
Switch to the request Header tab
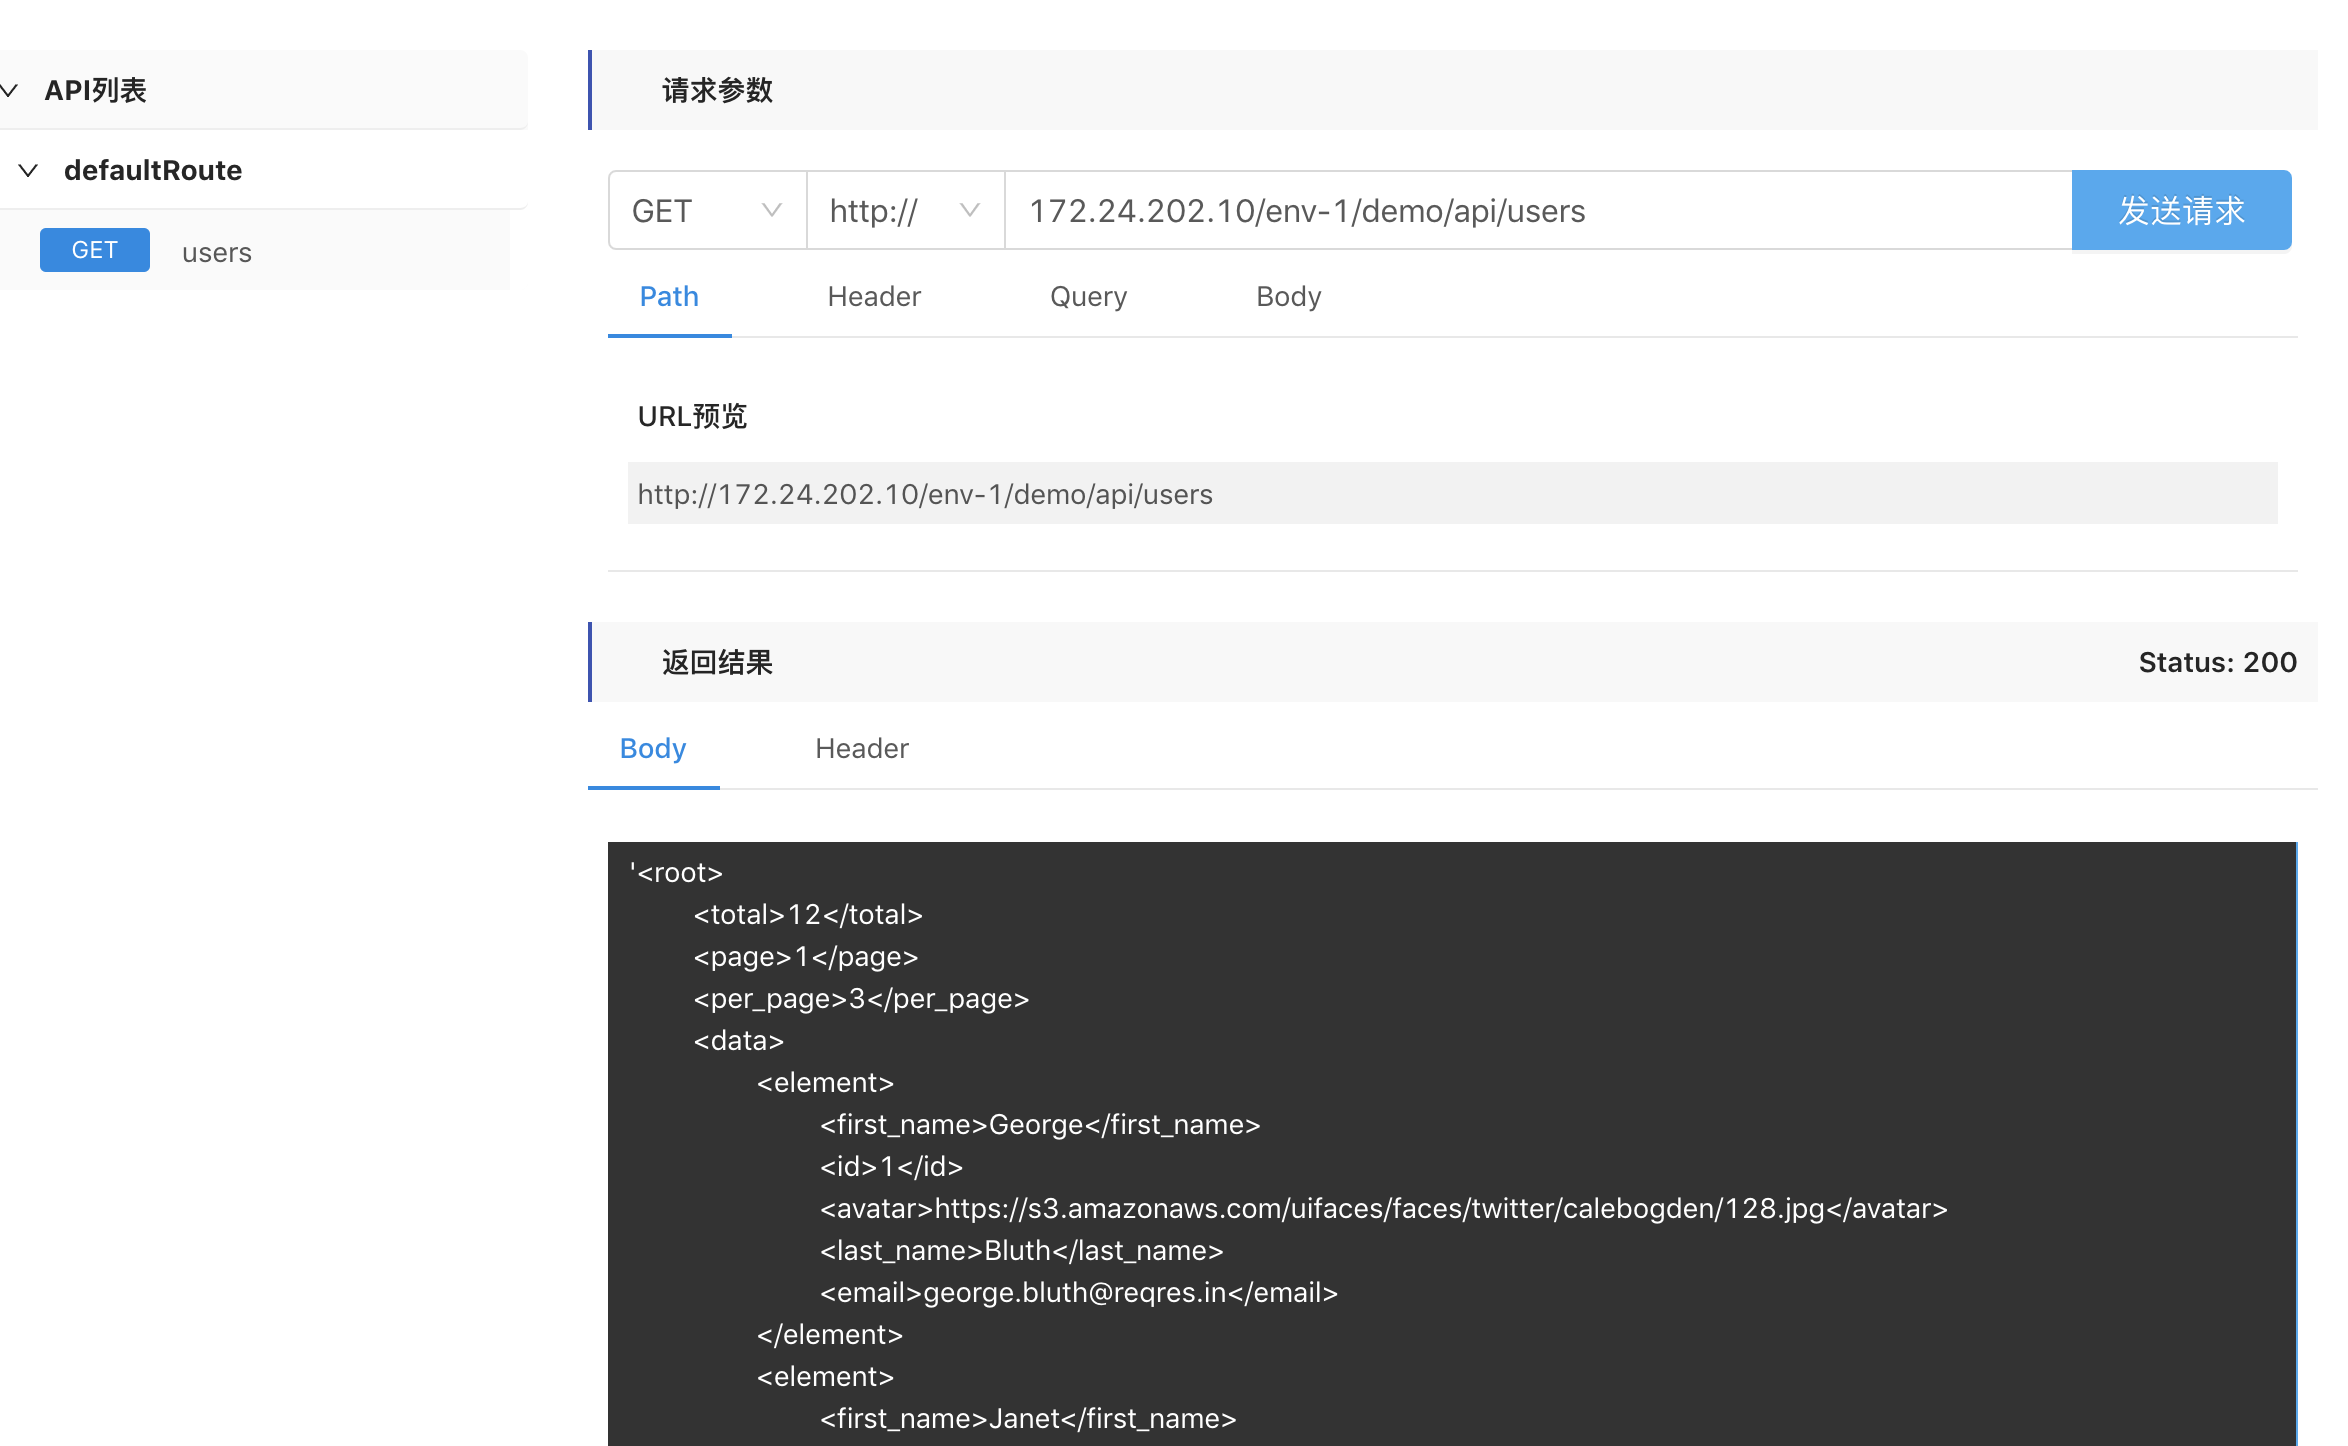[873, 297]
